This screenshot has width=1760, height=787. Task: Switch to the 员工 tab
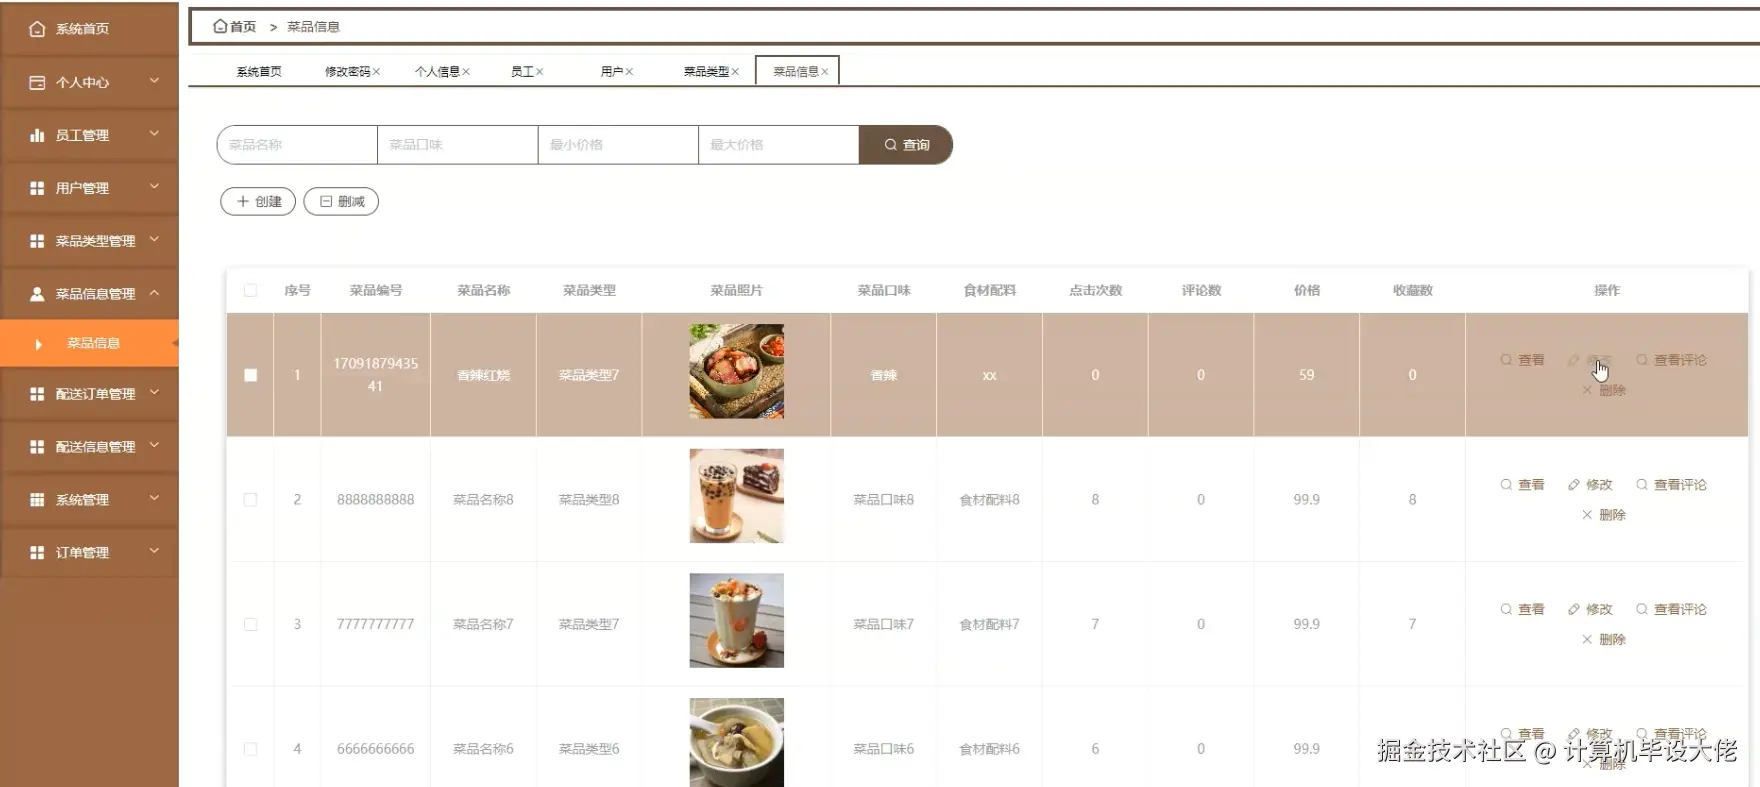(x=522, y=72)
